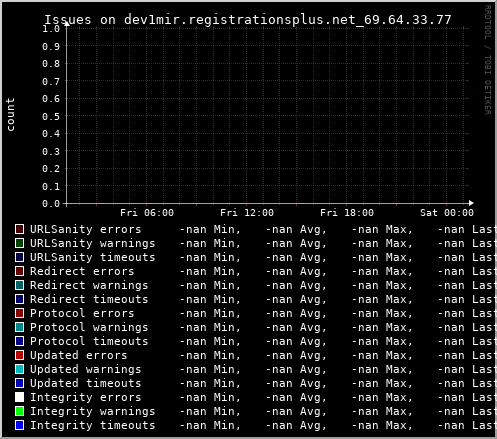
Task: Click the Fri 12:00 time axis label
Action: tap(247, 213)
